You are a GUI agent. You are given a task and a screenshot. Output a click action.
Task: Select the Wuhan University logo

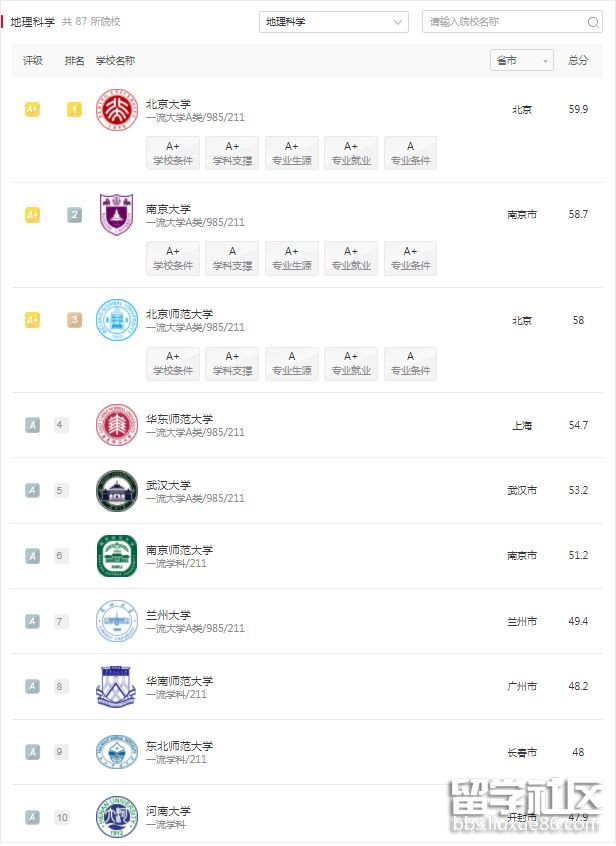click(x=116, y=491)
